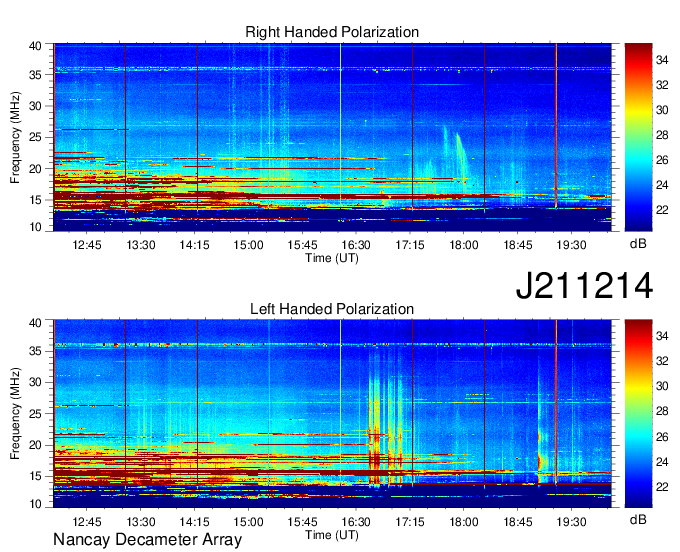
Task: Click the 34 value on Right Handed colorbar
Action: coord(662,60)
